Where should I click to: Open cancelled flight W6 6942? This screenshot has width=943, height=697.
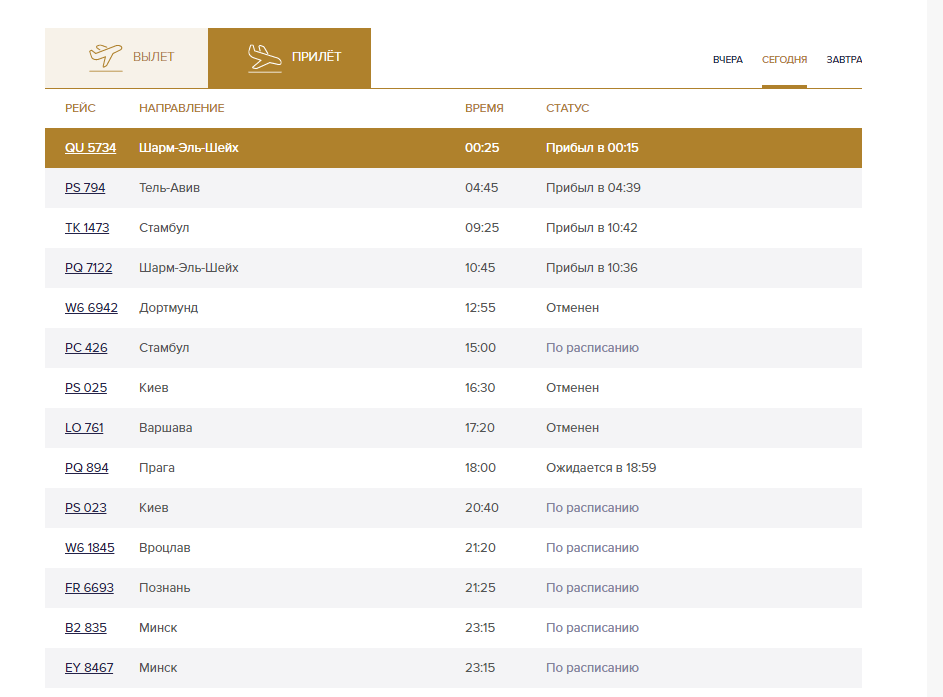point(91,308)
